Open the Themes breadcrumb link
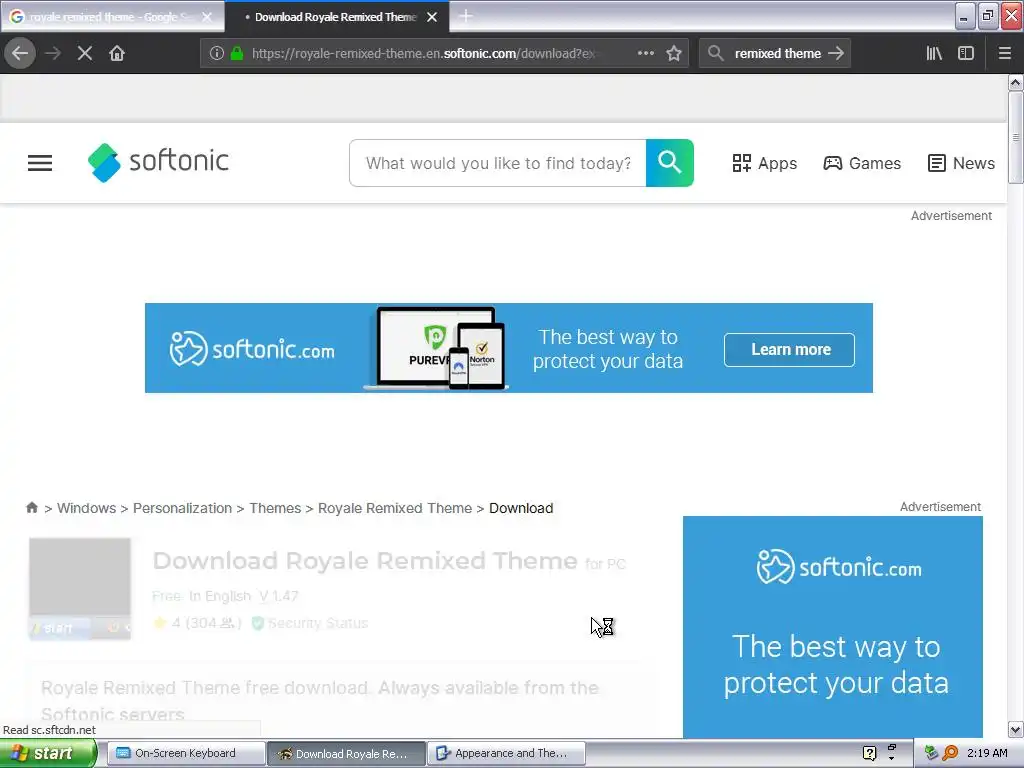 [x=275, y=508]
